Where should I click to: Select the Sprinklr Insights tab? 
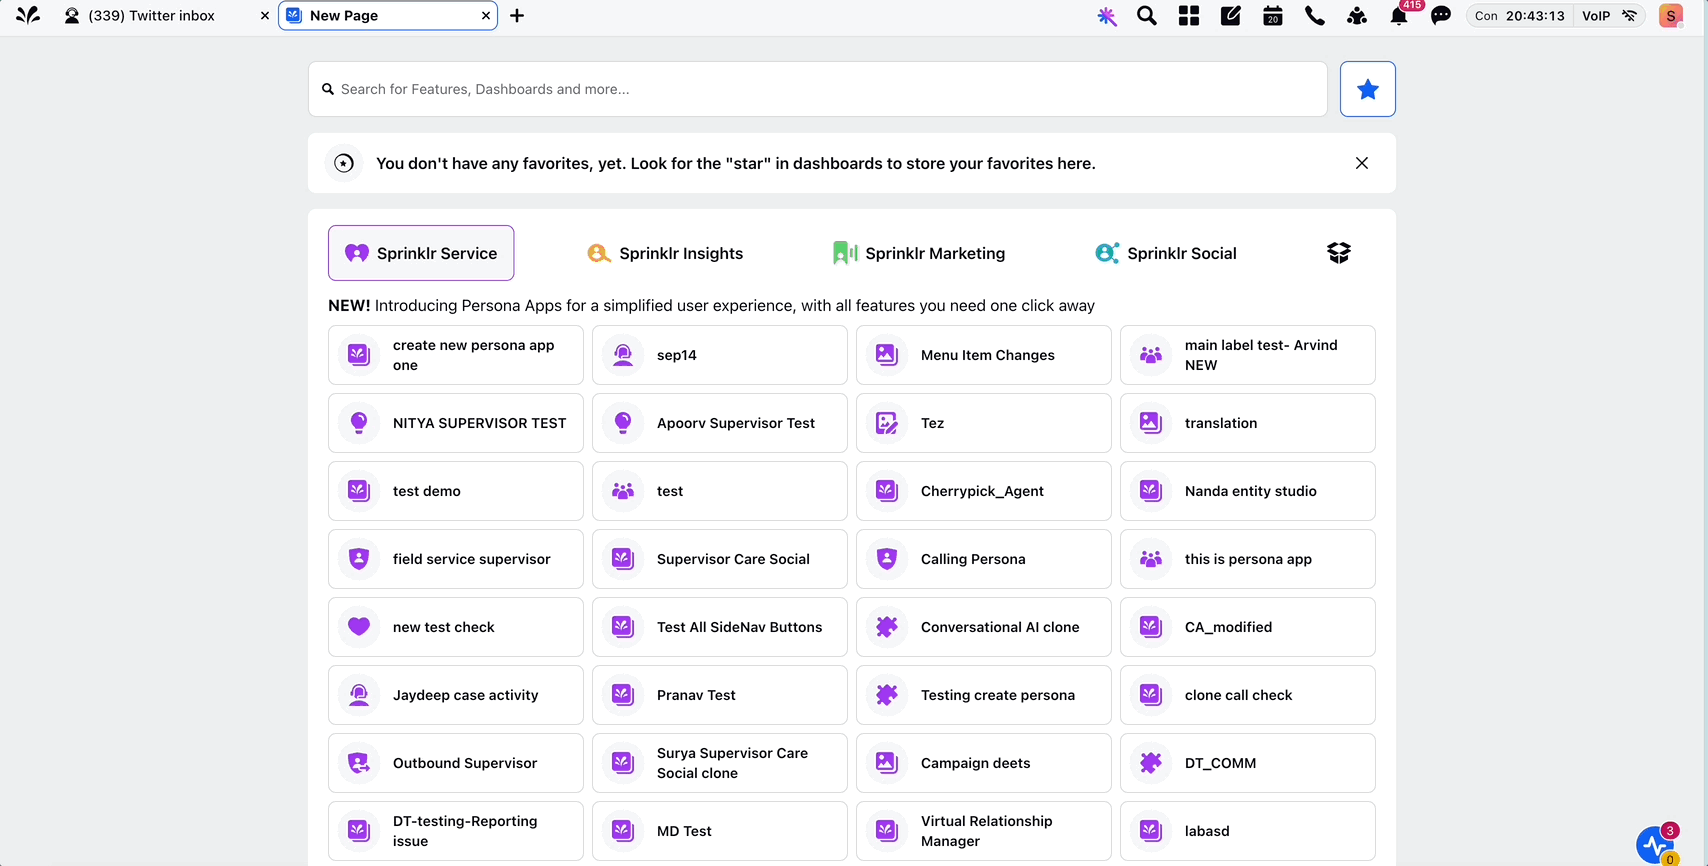(x=665, y=253)
